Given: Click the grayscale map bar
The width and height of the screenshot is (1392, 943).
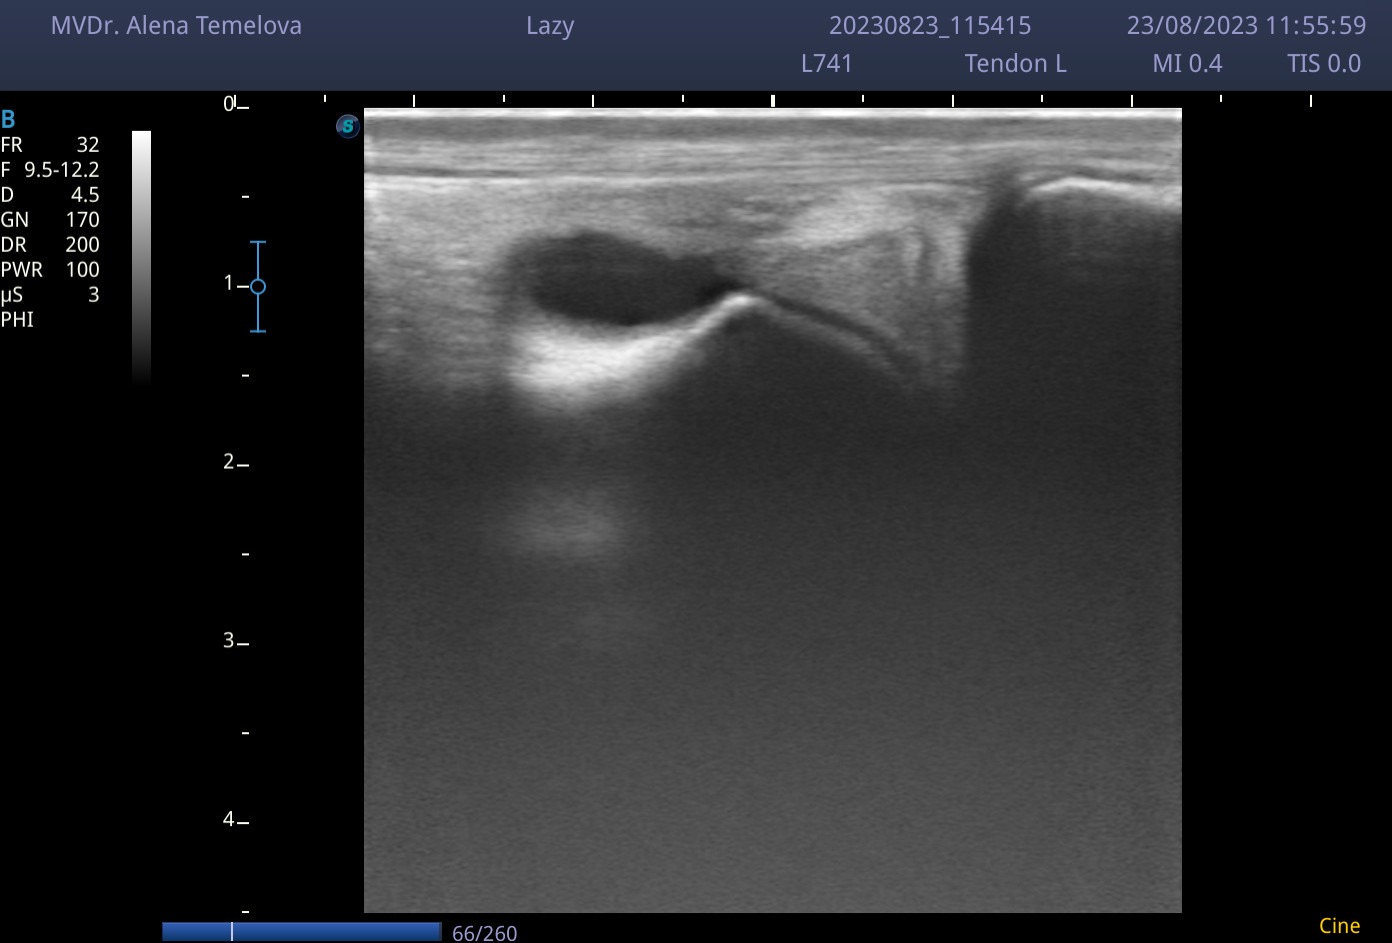Looking at the screenshot, I should [x=141, y=256].
